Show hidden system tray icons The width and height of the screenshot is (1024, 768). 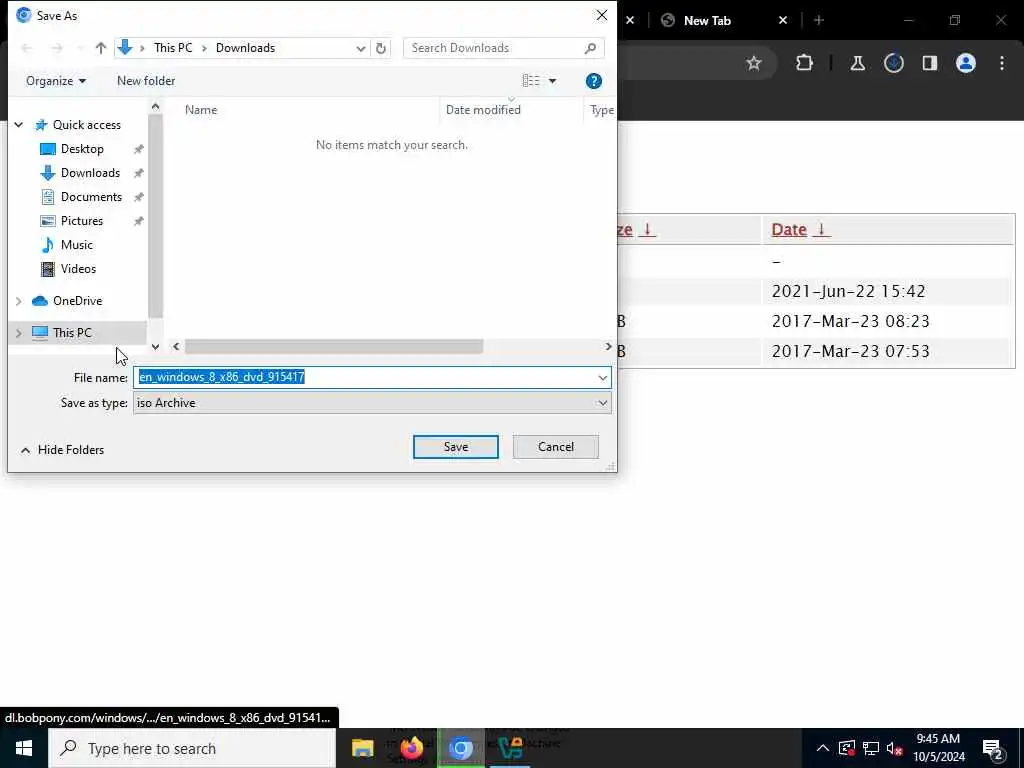(x=823, y=748)
